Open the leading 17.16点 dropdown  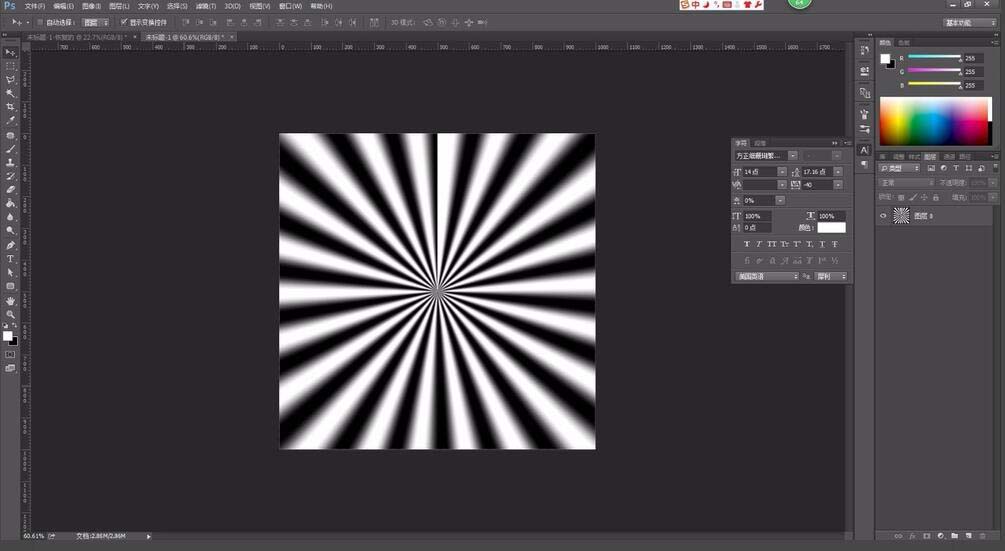pos(838,172)
